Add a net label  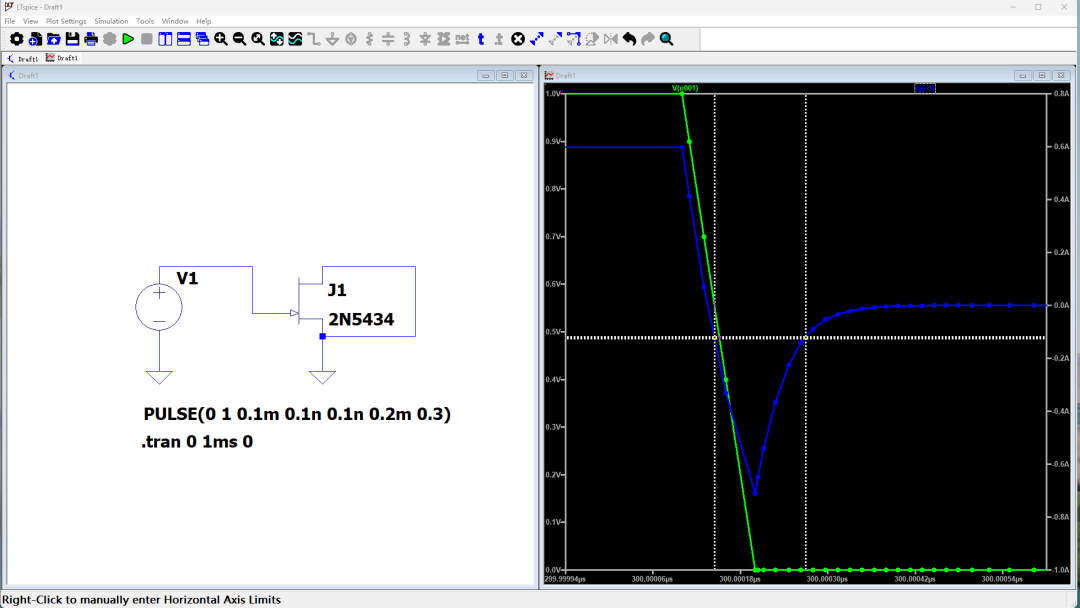click(x=463, y=39)
